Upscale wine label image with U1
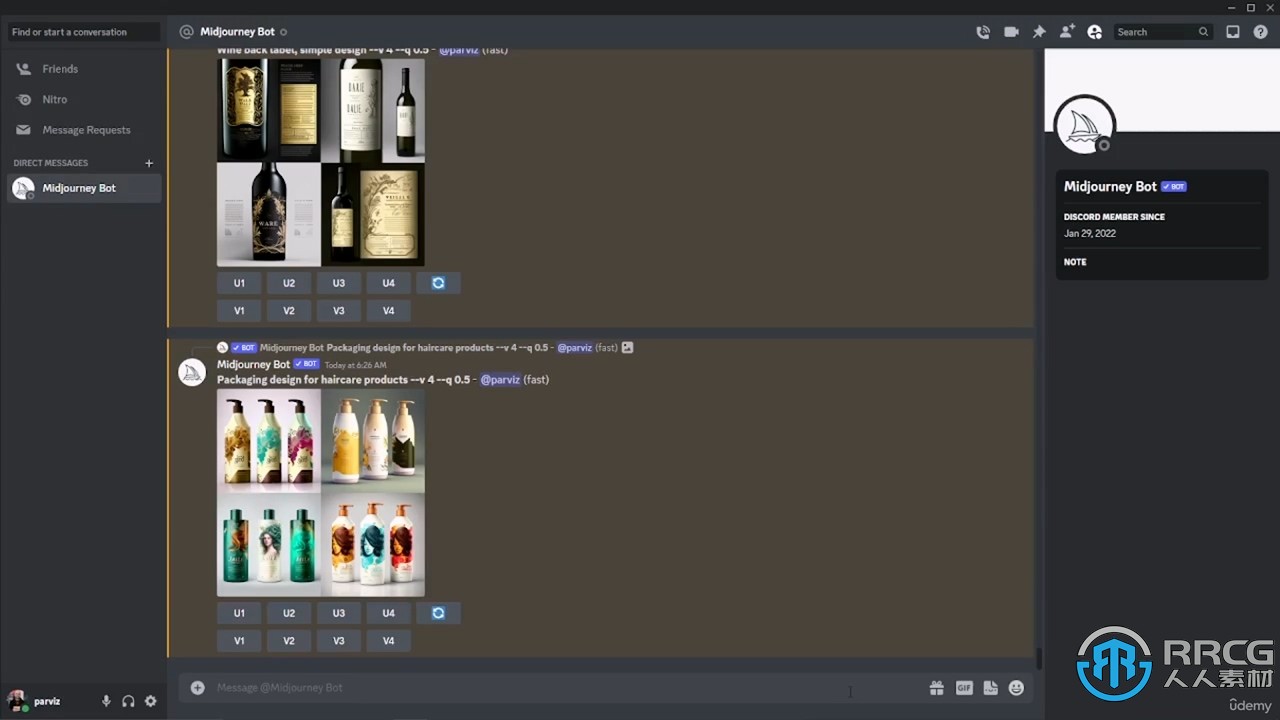The height and width of the screenshot is (720, 1280). 239,283
